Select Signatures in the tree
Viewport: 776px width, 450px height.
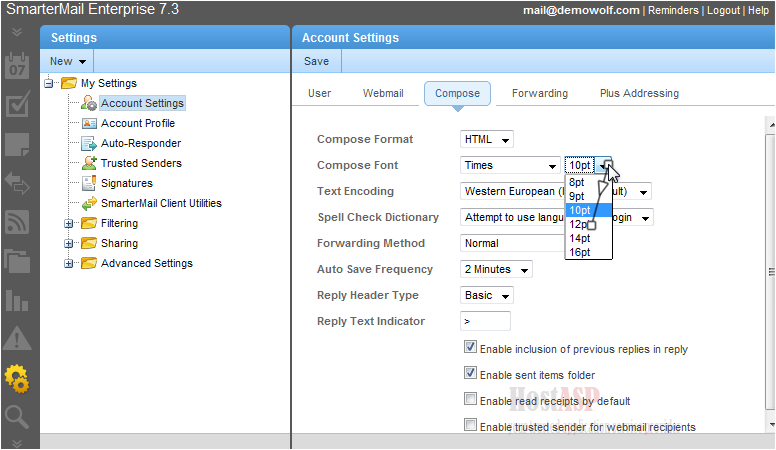pos(127,183)
